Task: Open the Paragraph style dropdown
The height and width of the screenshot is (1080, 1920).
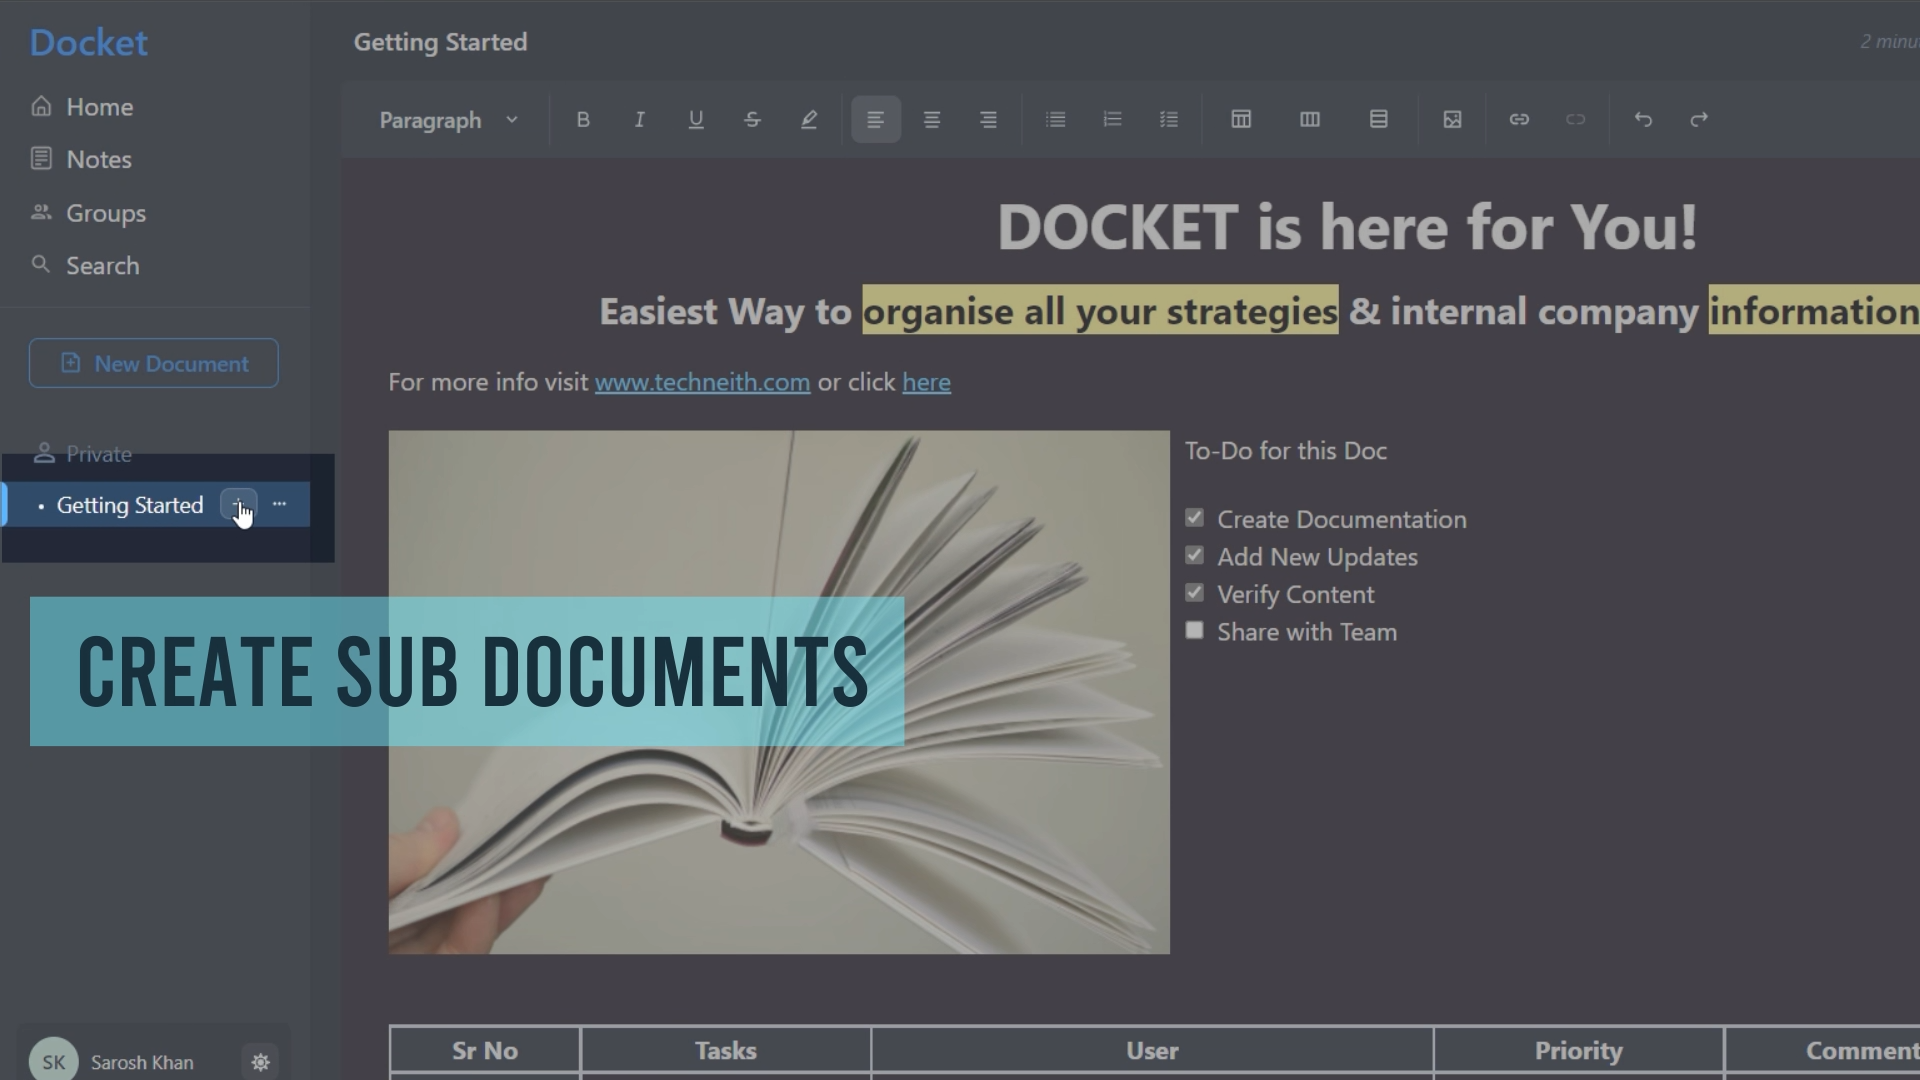Action: (448, 120)
